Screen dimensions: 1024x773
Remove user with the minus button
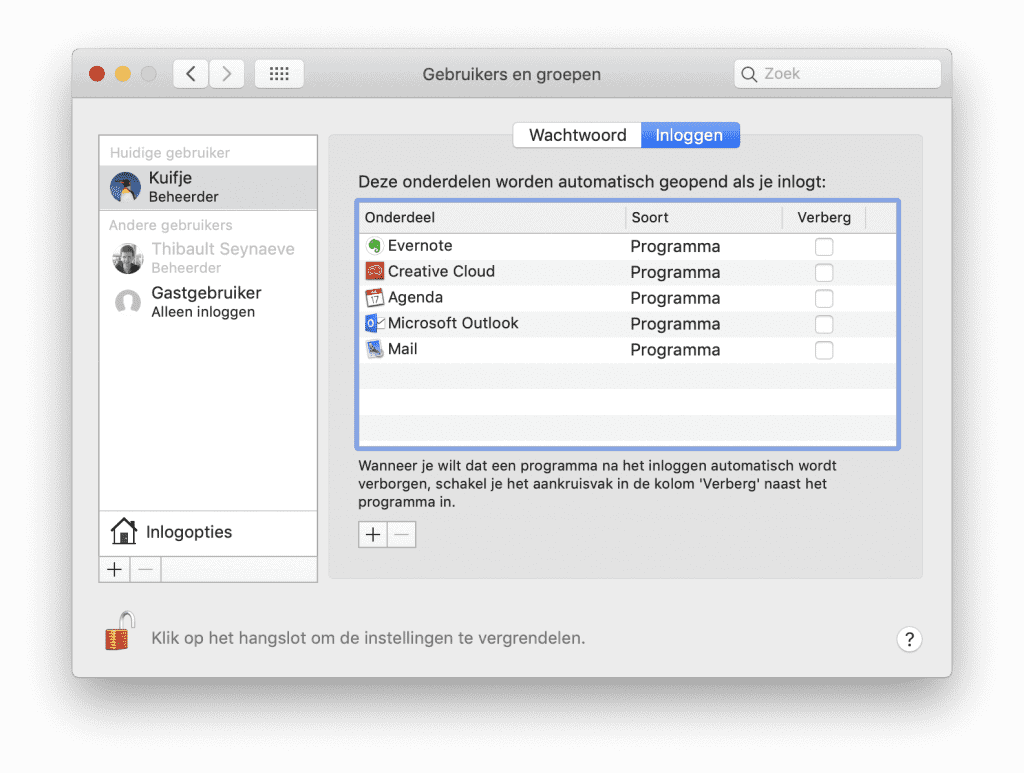[x=146, y=570]
